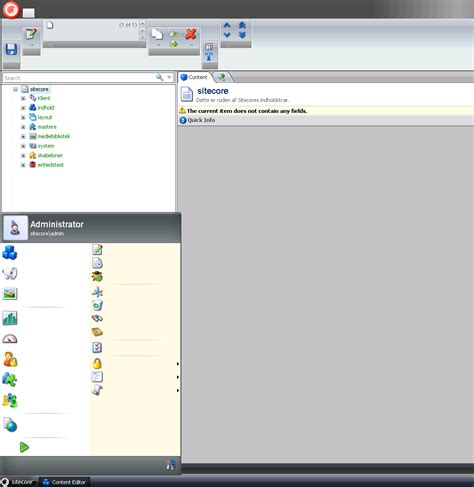Click into the Search field above the tree
Viewport: 474px width, 487px height.
(78, 78)
